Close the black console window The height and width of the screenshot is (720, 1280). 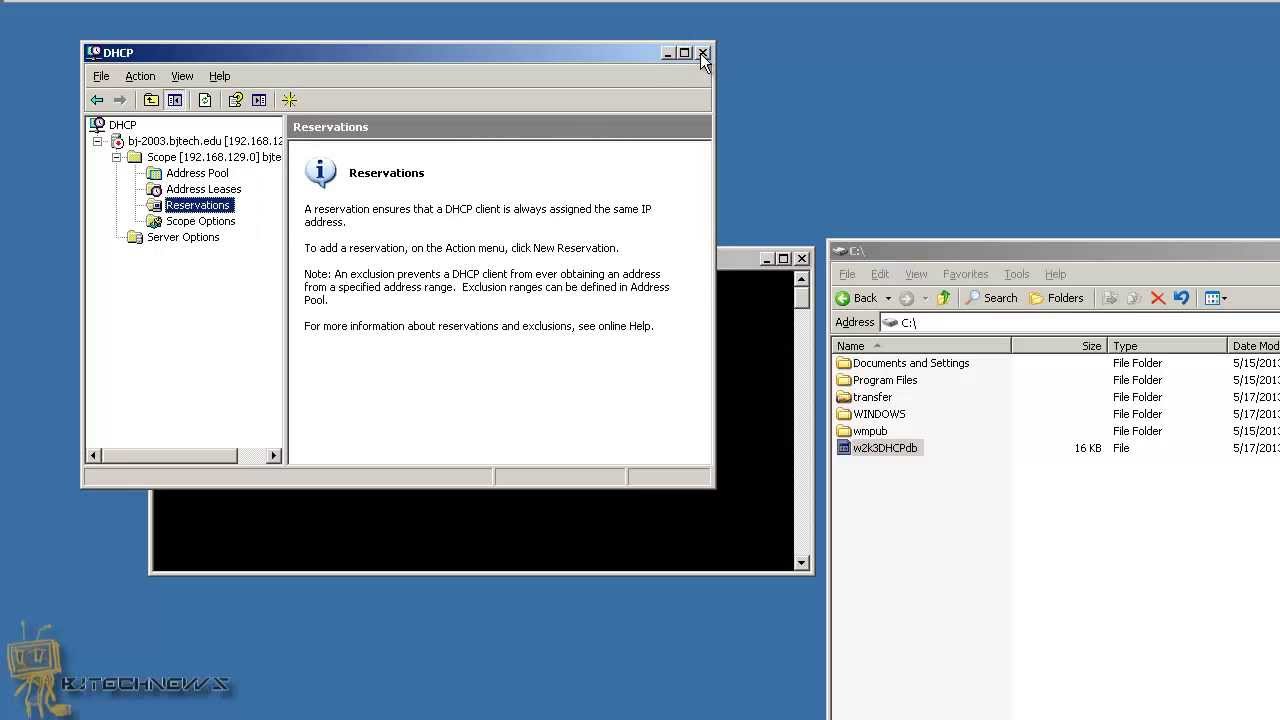[x=801, y=259]
